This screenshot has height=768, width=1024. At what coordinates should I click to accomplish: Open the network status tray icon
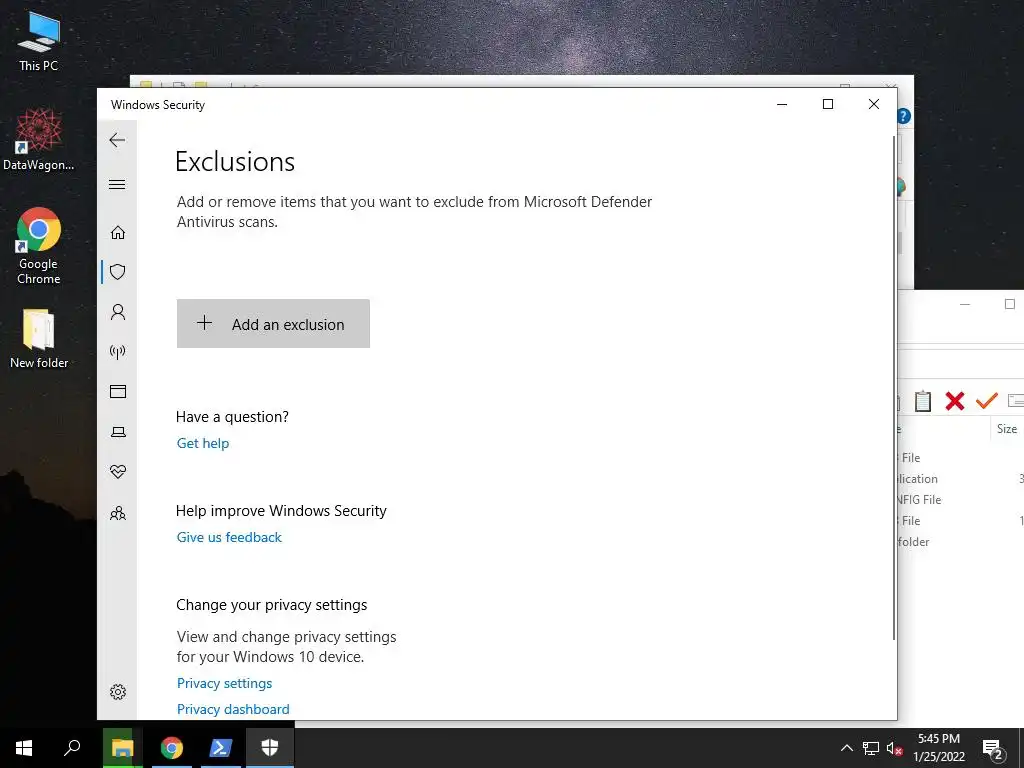point(871,748)
